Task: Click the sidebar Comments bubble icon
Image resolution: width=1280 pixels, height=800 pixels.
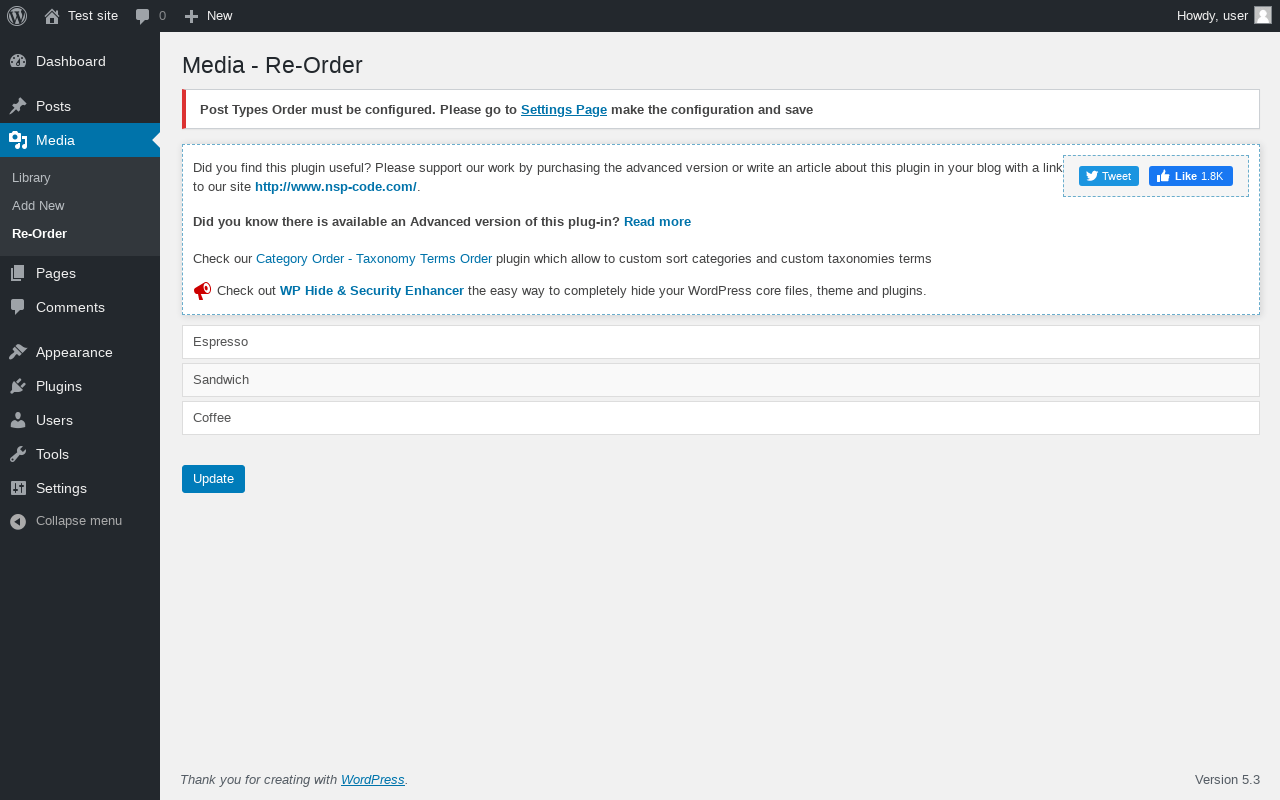Action: [x=18, y=307]
